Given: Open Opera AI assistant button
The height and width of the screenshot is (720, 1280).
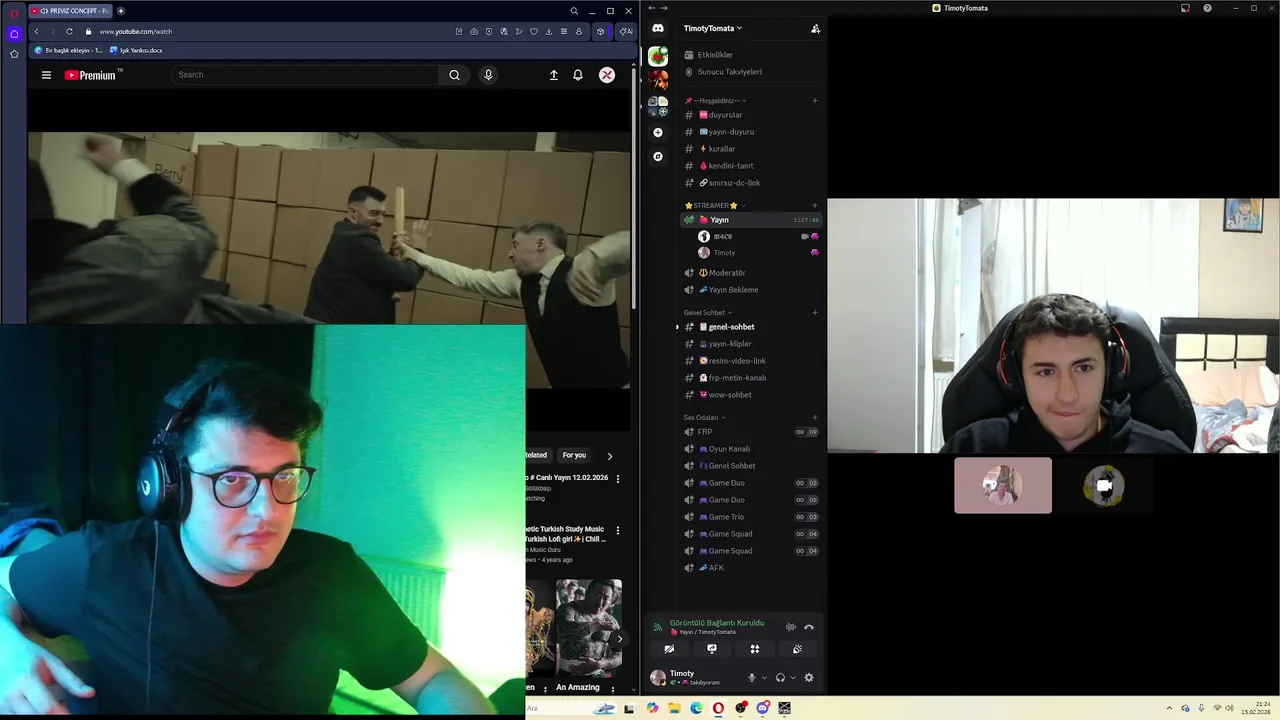Looking at the screenshot, I should tap(626, 31).
